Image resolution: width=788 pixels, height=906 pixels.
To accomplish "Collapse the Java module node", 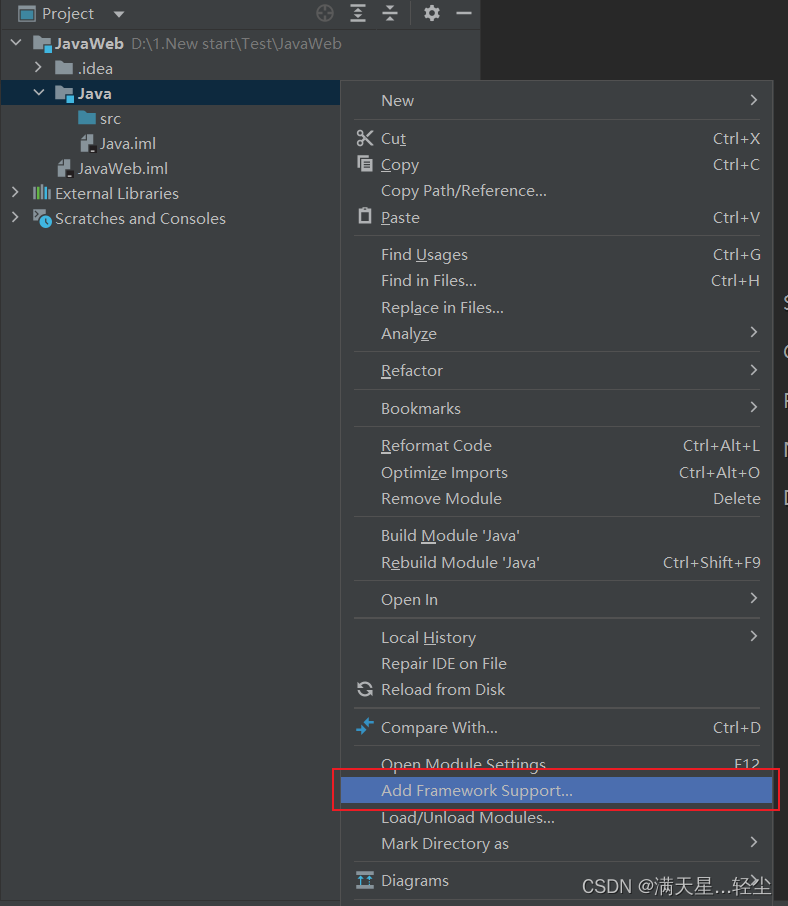I will [39, 92].
